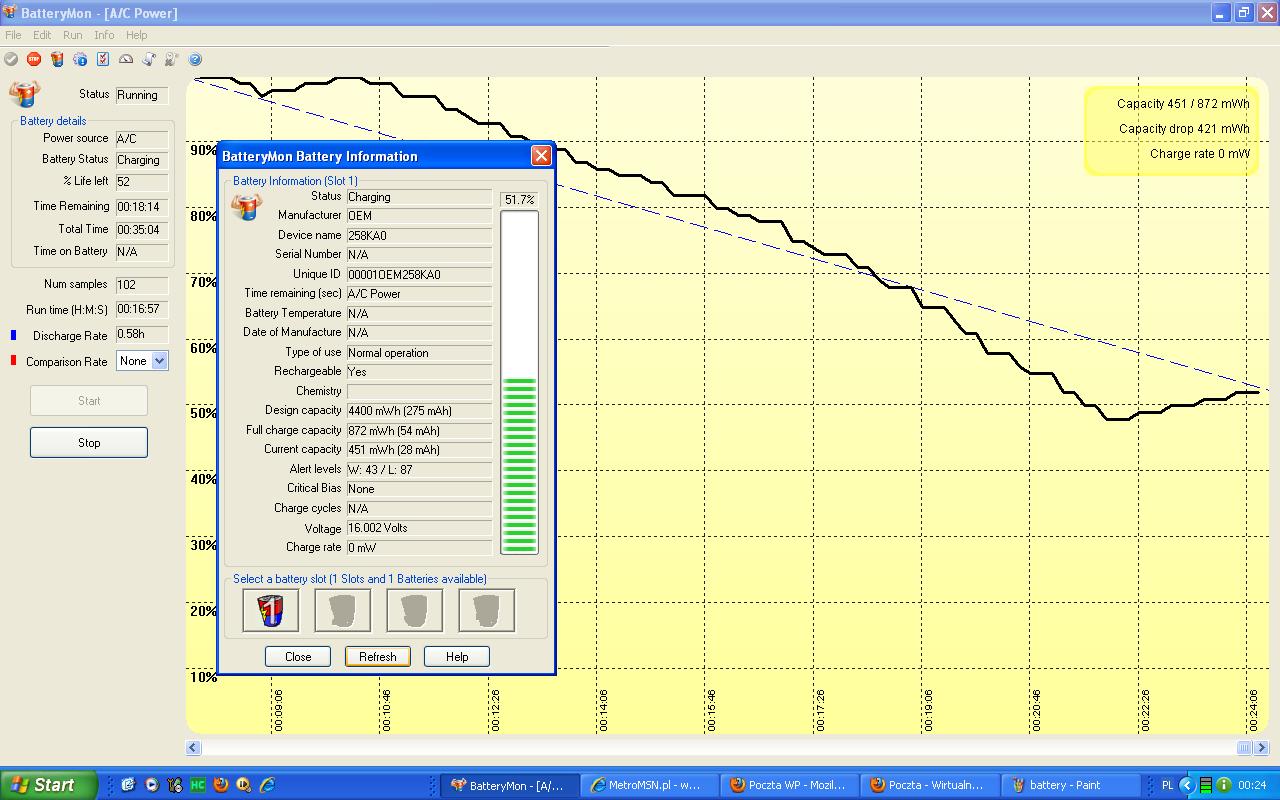This screenshot has height=800, width=1280.
Task: Click the PL language indicator in tray
Action: tap(1168, 785)
